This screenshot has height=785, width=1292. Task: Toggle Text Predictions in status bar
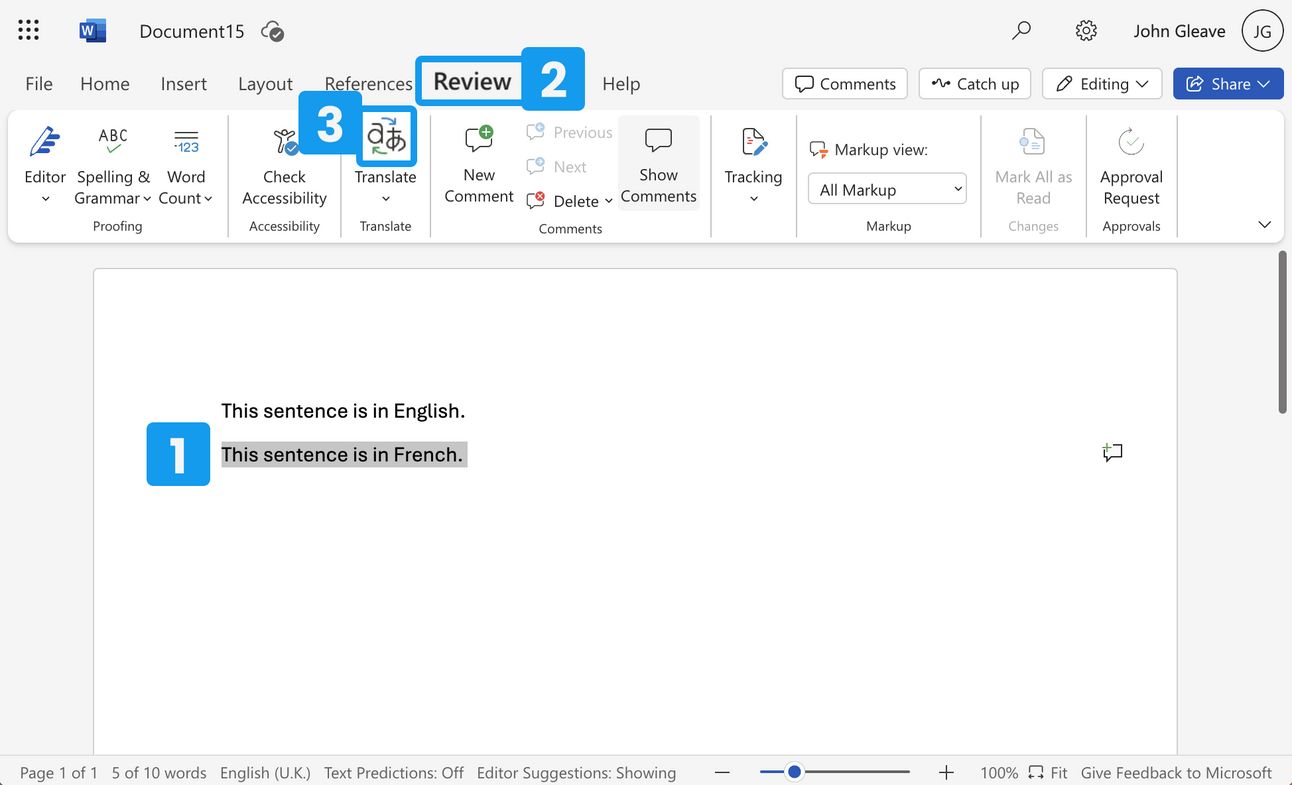(394, 772)
